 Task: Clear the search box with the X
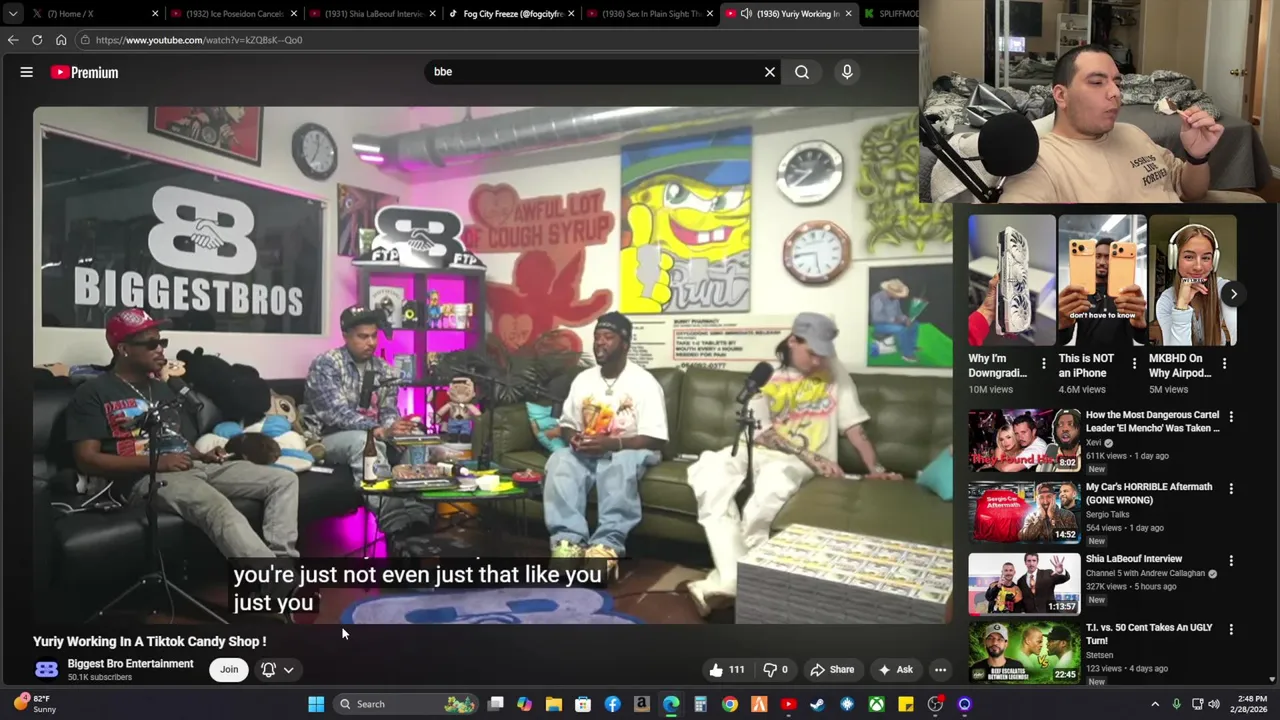(x=770, y=72)
